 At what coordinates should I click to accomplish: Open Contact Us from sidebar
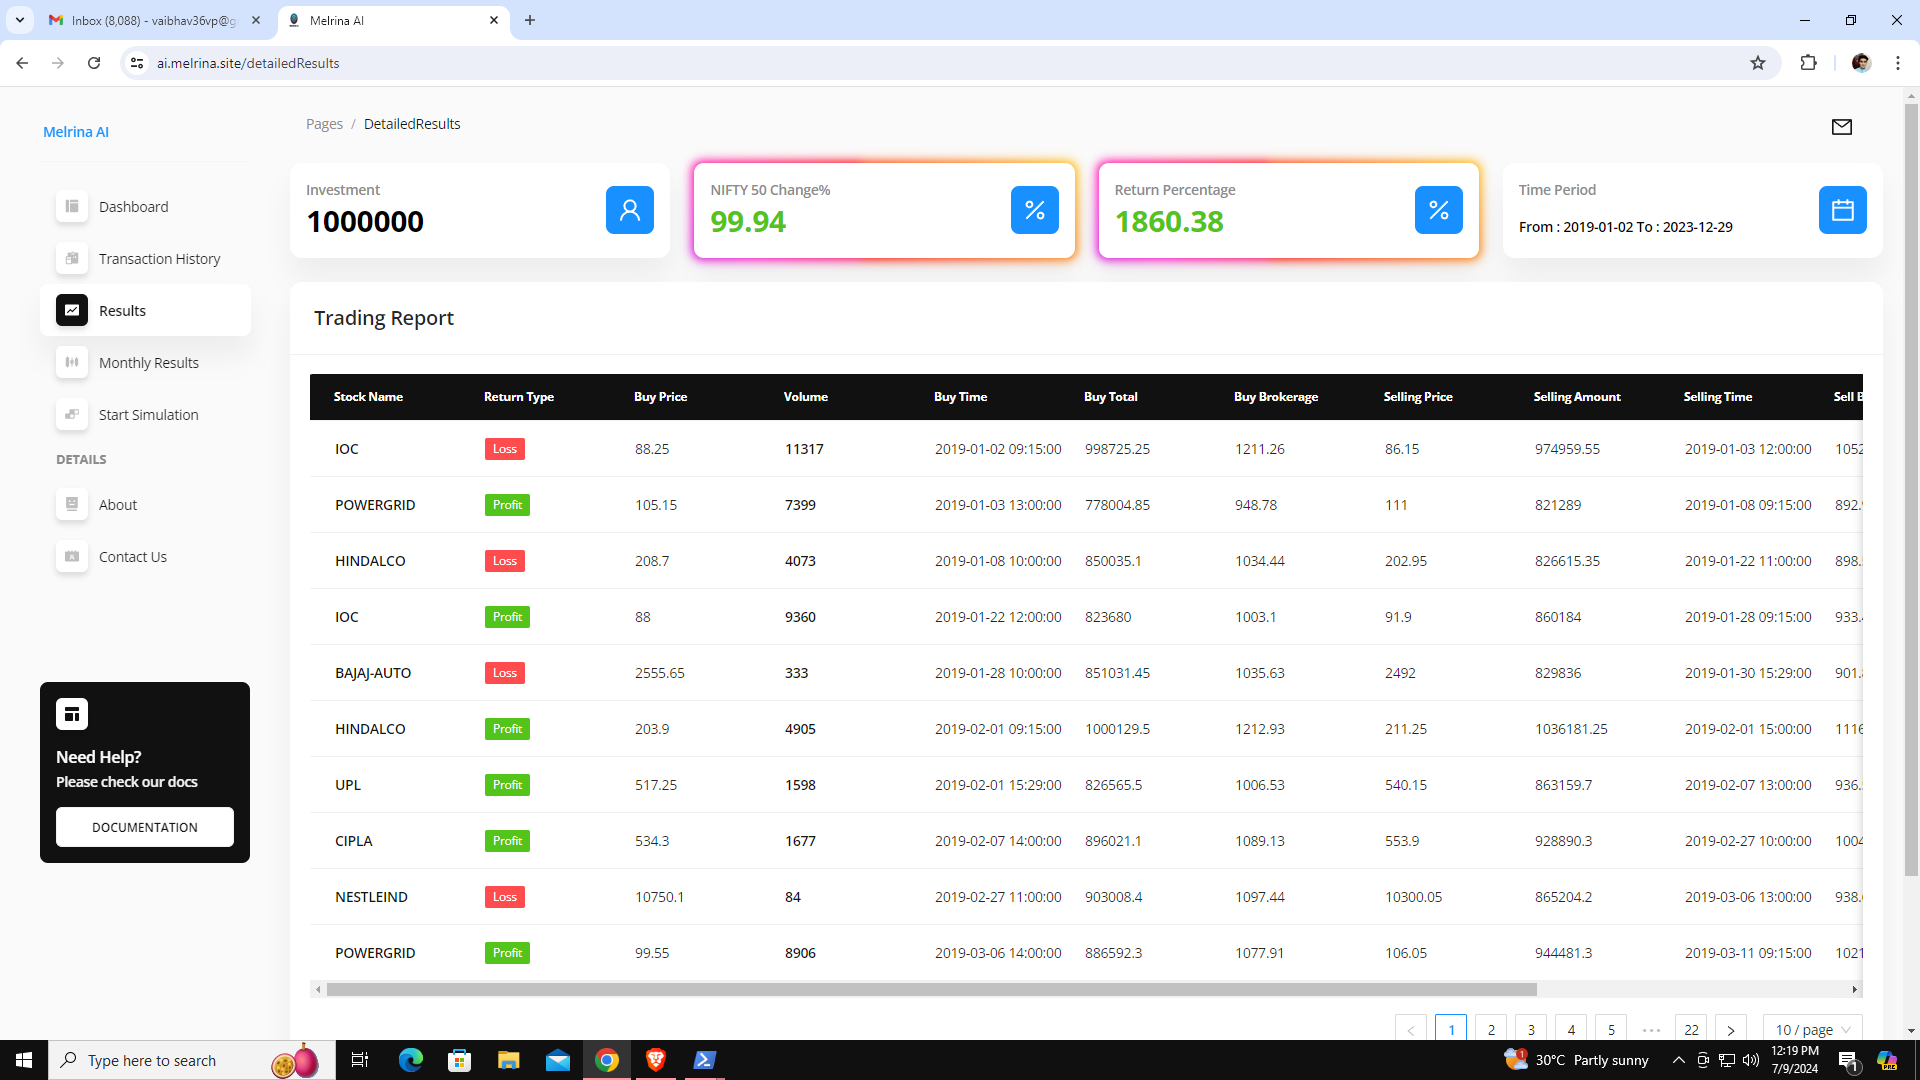tap(132, 557)
